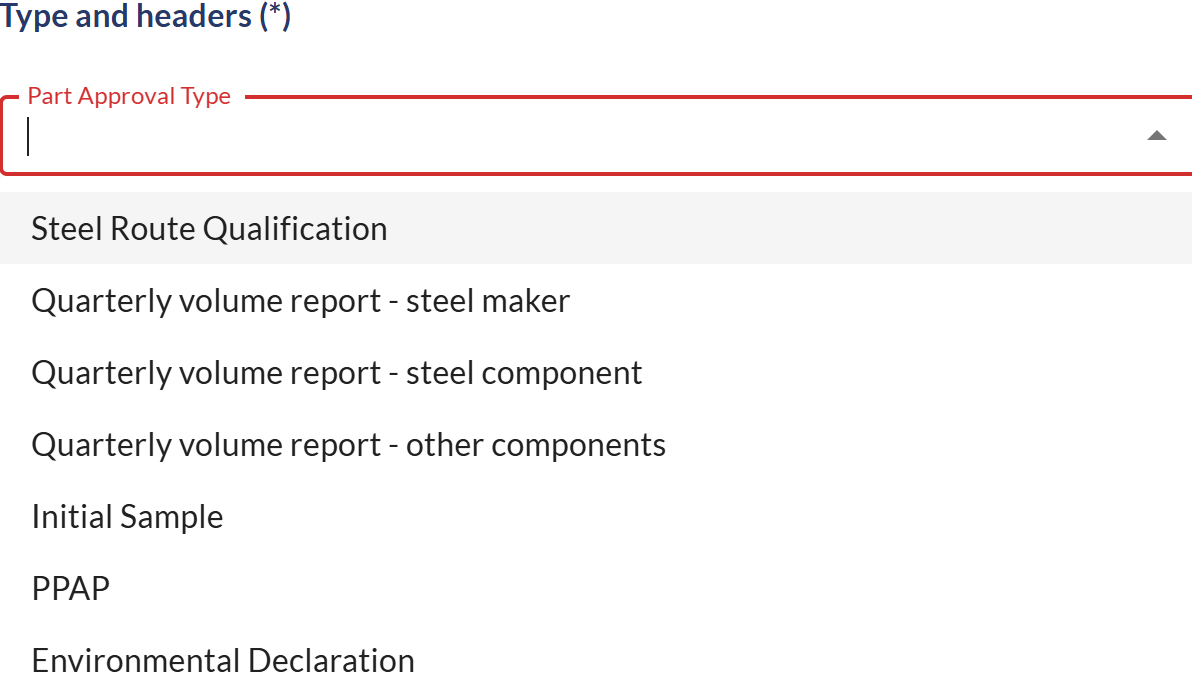Pick the Environmental Declaration option
Screen dimensions: 1192x687
(x=222, y=661)
